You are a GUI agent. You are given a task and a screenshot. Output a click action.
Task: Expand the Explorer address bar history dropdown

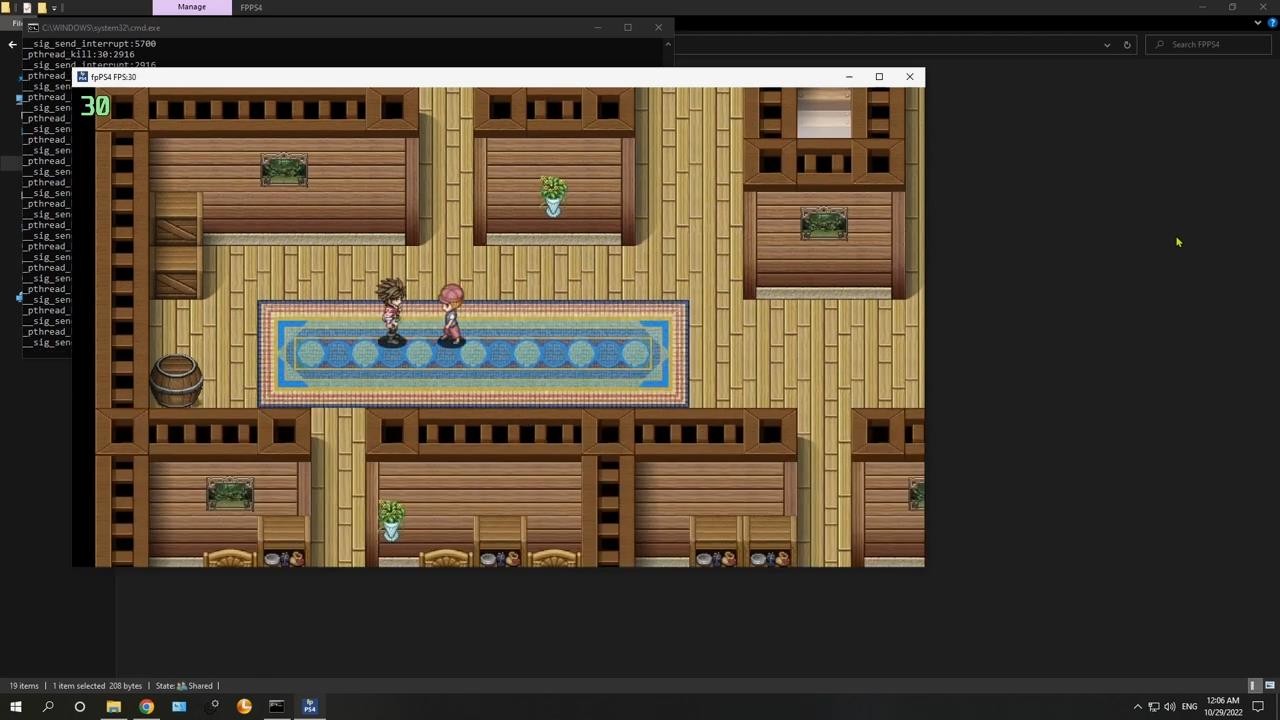1107,45
